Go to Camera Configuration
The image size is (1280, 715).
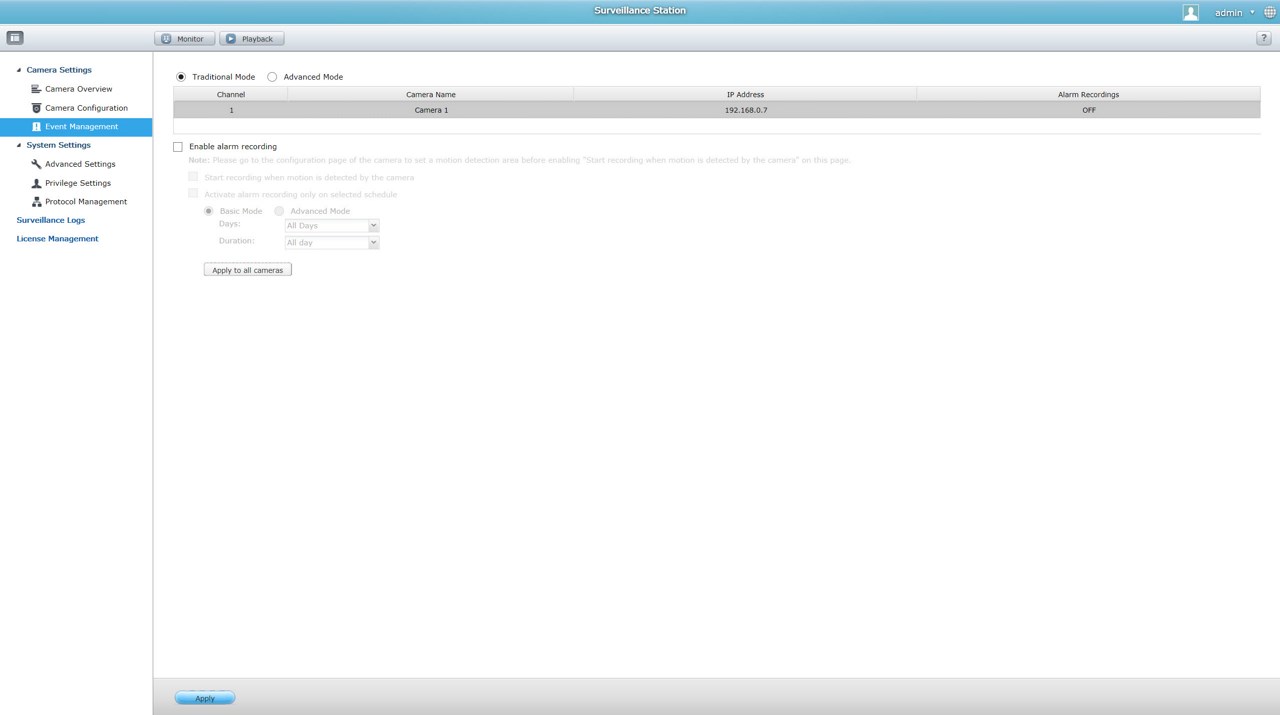tap(86, 108)
